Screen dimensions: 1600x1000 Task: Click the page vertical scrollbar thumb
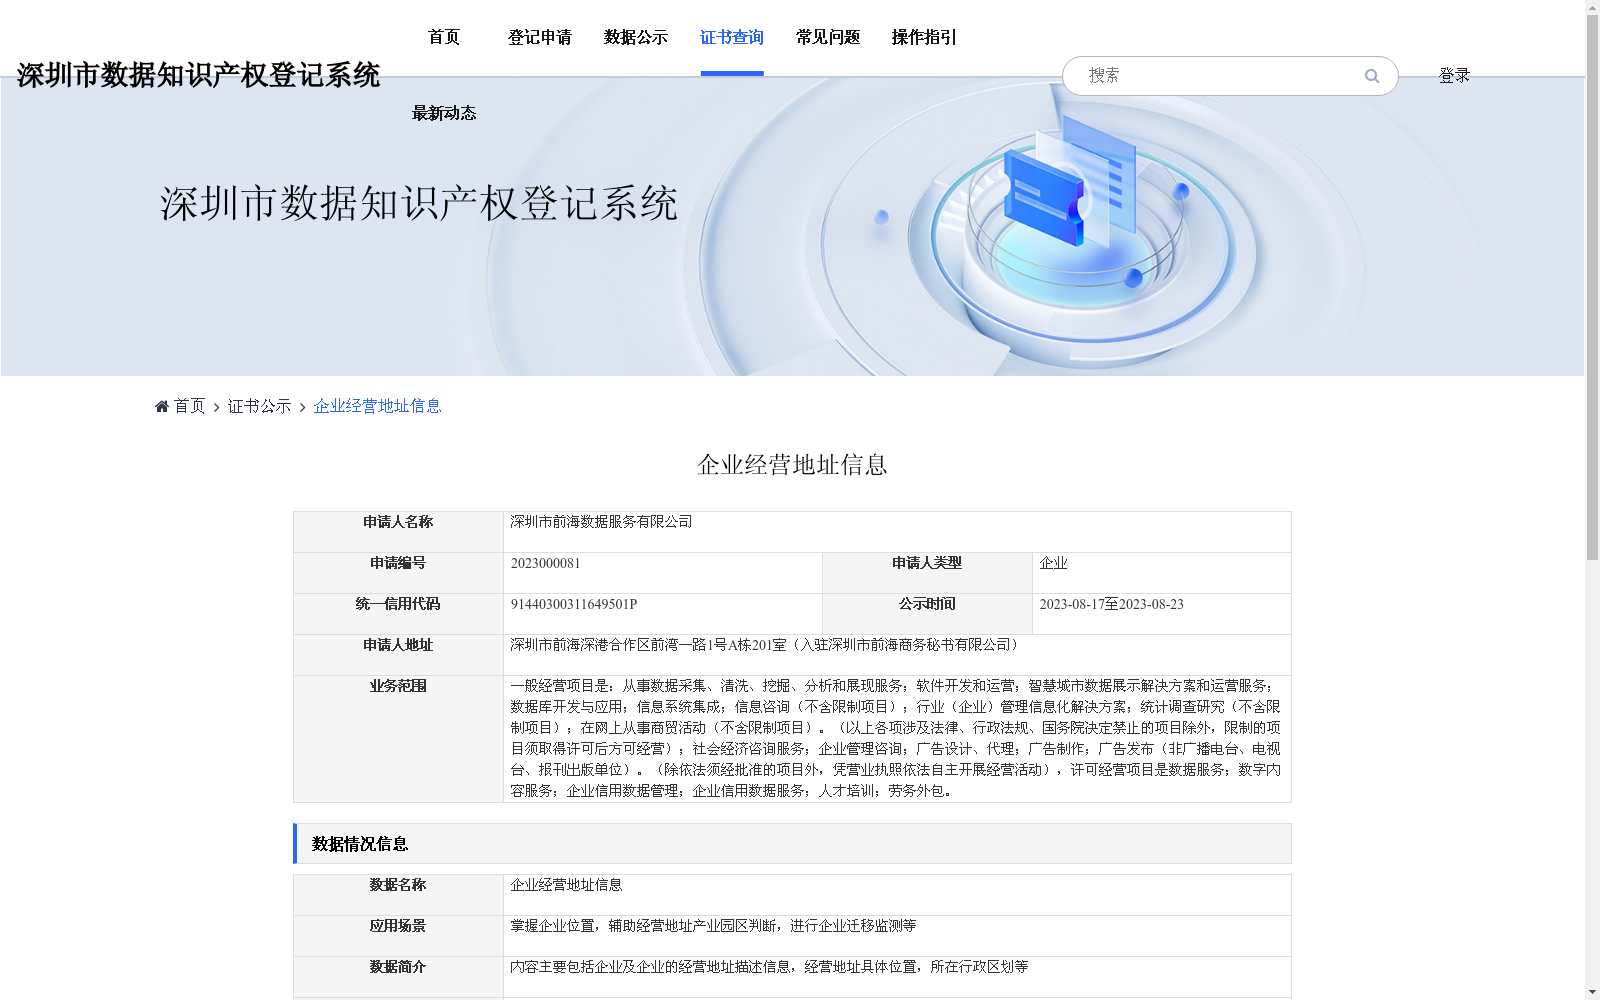pos(1592,288)
